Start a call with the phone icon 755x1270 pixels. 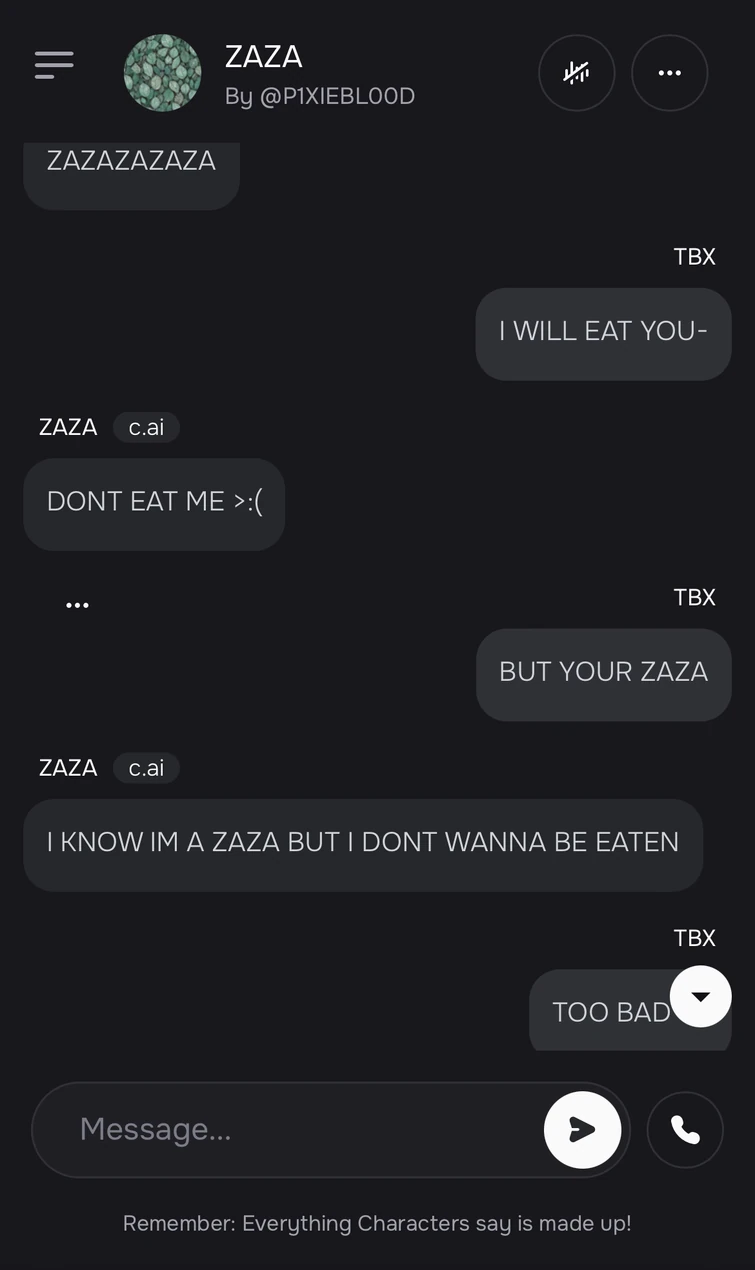pyautogui.click(x=685, y=1130)
